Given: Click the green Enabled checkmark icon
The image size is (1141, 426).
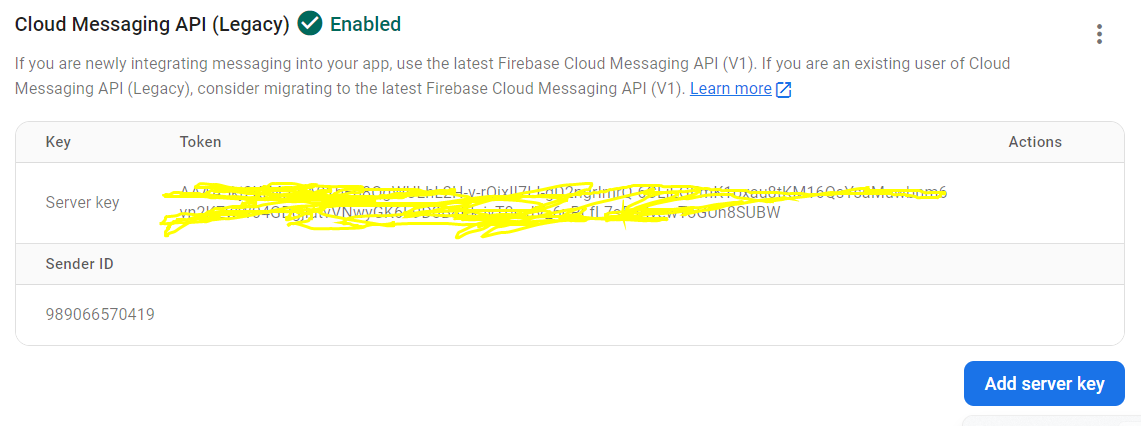Looking at the screenshot, I should pos(310,23).
